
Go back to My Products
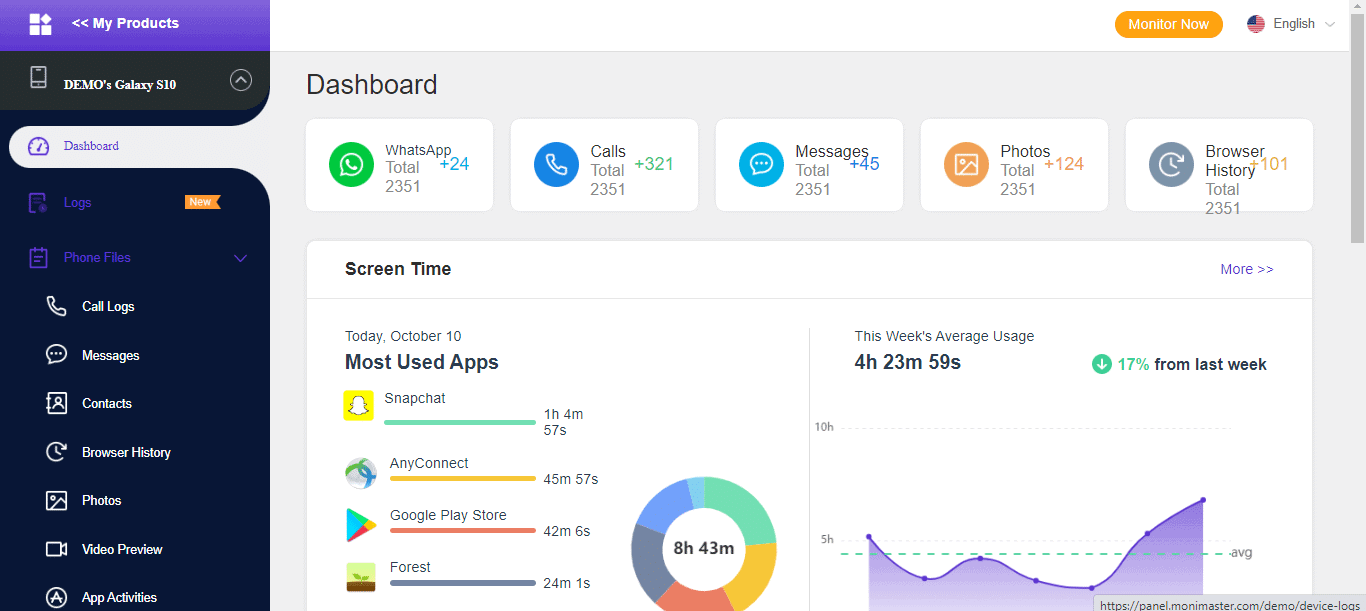pos(125,23)
